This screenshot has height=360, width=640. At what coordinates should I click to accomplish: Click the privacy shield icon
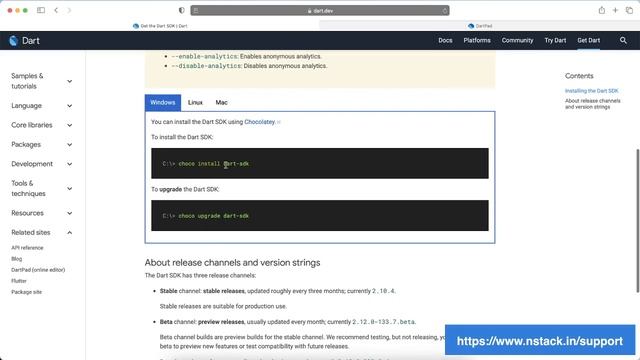tap(182, 10)
